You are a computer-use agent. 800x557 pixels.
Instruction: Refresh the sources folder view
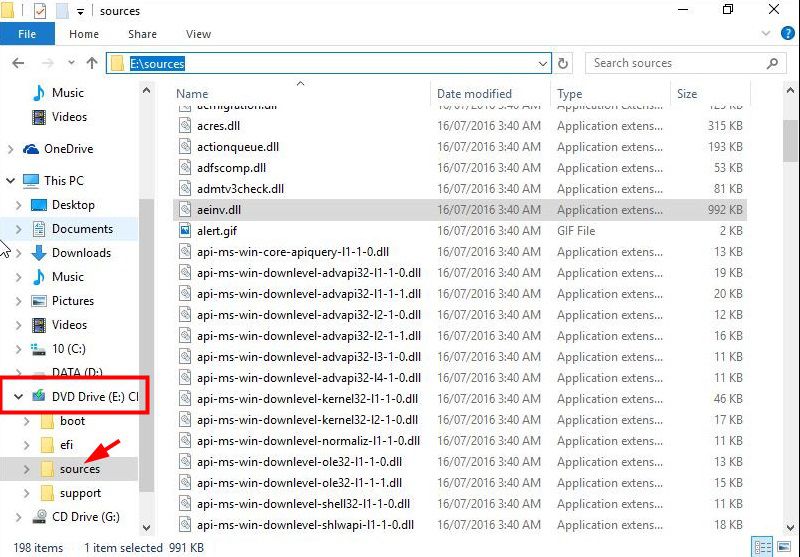563,63
